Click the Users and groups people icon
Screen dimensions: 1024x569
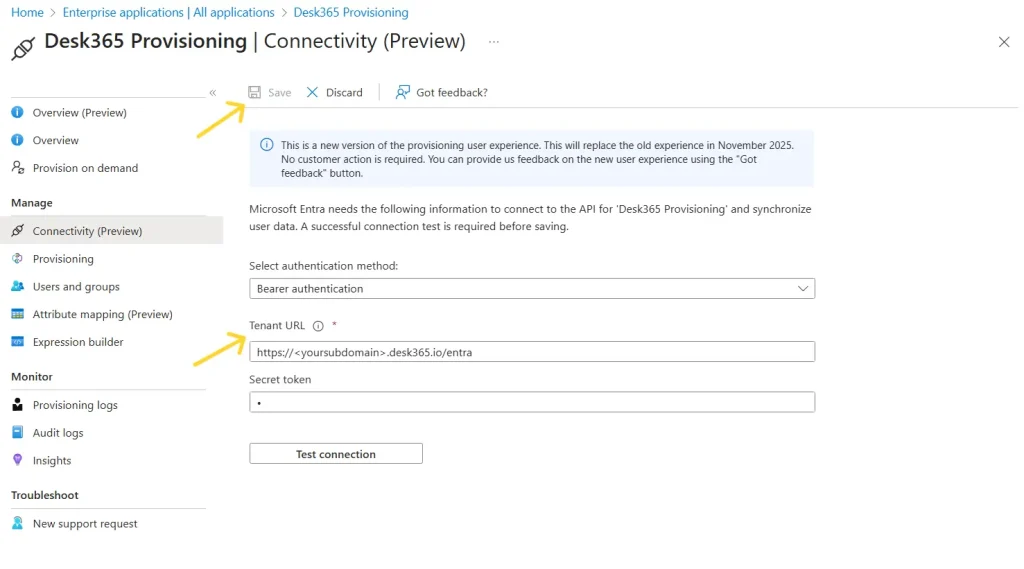pyautogui.click(x=18, y=286)
